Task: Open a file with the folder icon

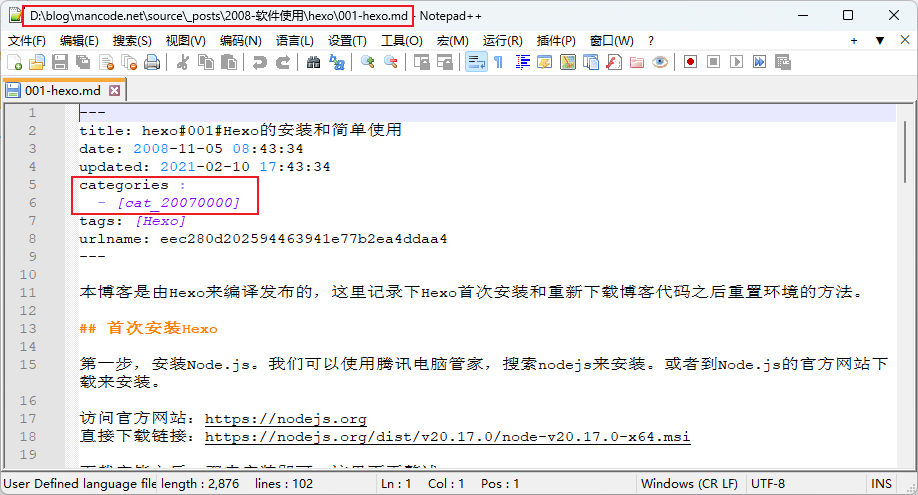Action: tap(37, 62)
